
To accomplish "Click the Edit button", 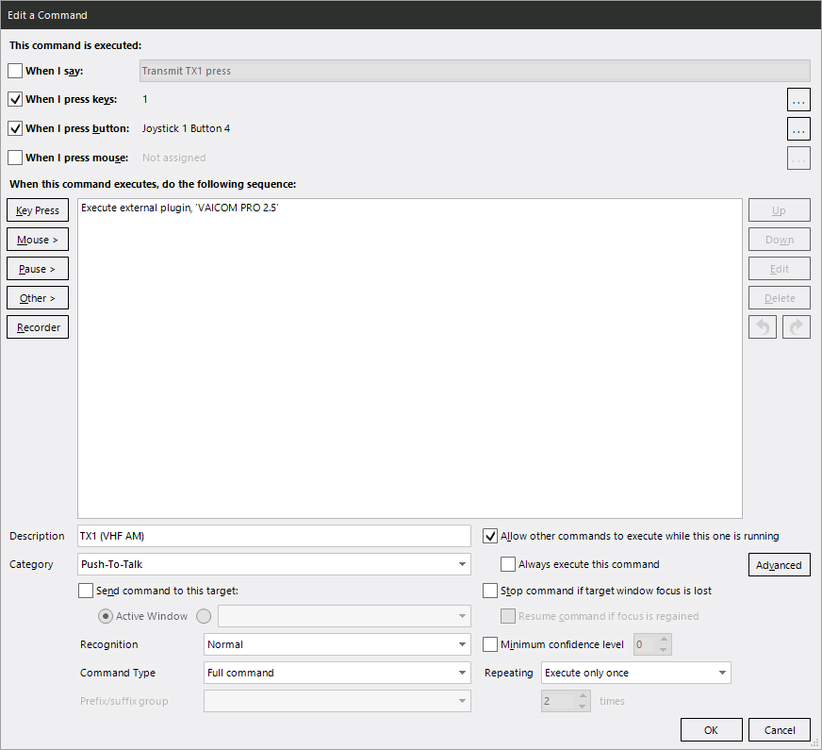I will pyautogui.click(x=779, y=269).
